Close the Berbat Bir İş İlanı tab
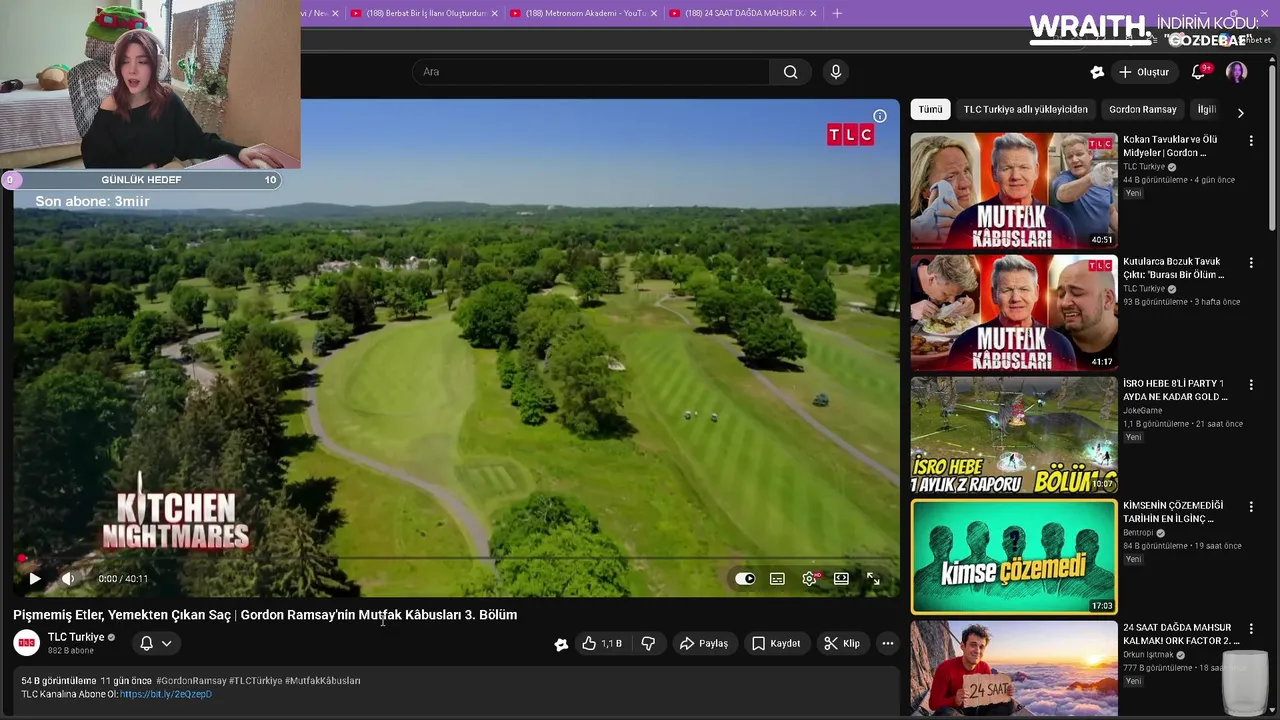 point(494,13)
